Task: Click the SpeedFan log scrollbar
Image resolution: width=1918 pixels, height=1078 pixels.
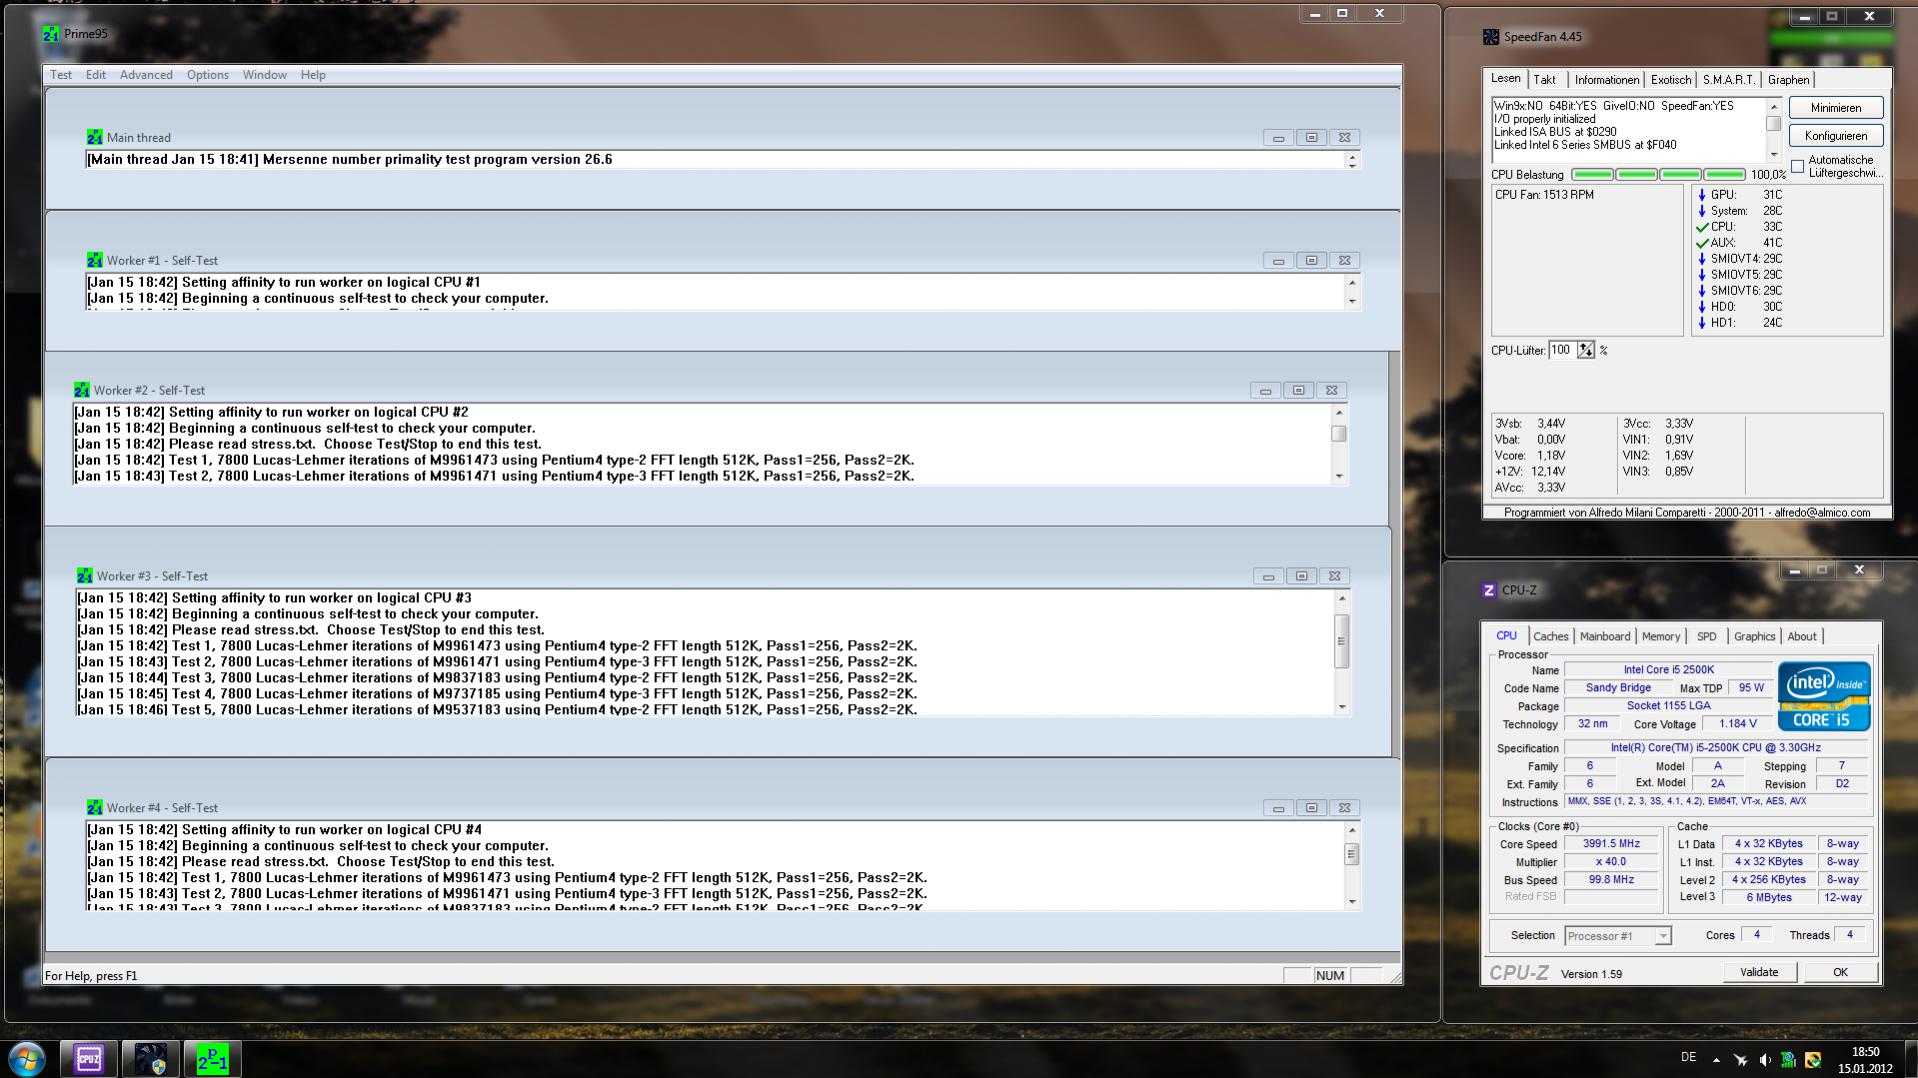Action: tap(1774, 130)
